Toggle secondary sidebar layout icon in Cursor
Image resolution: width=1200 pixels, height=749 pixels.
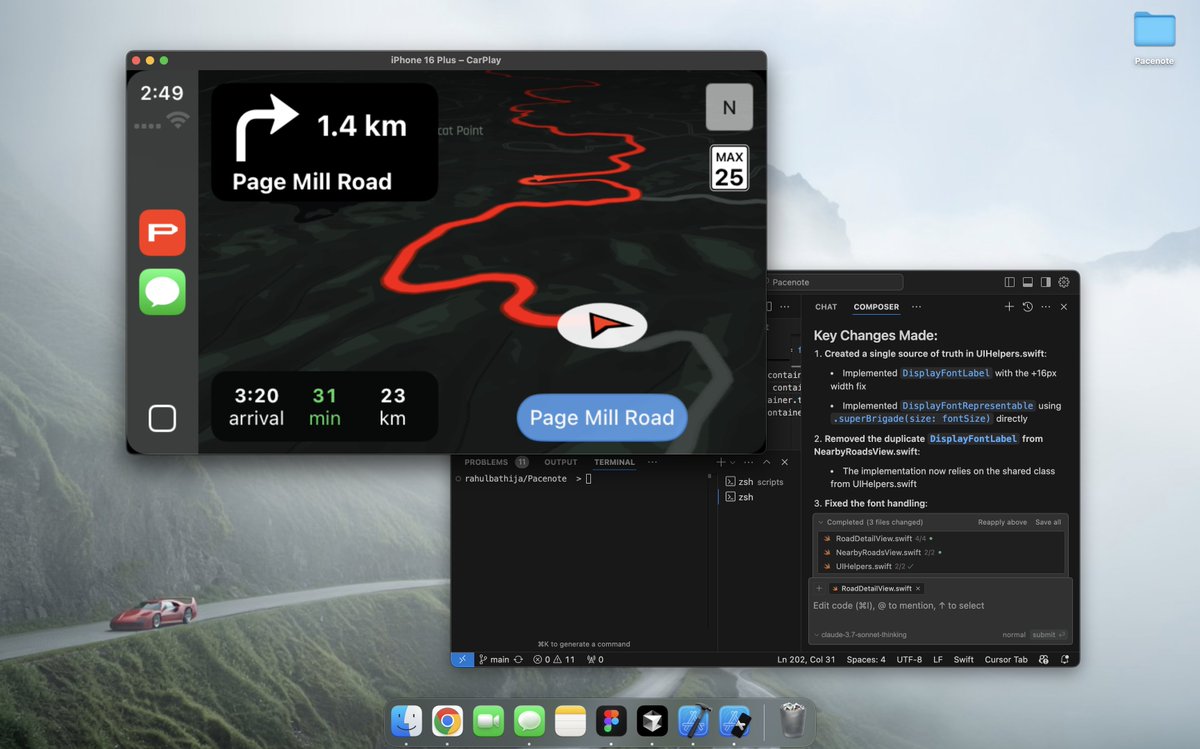pyautogui.click(x=1045, y=282)
